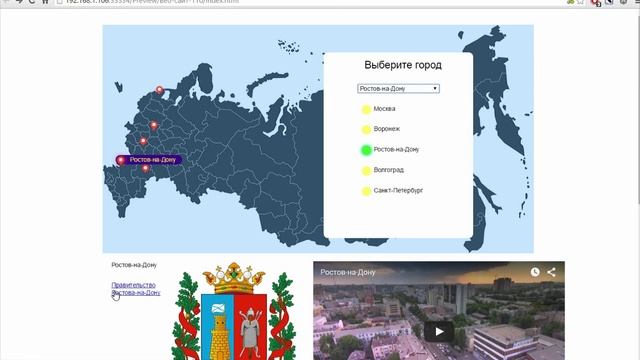640x360 pixels.
Task: Click the Rostov coat of arms image
Action: [x=234, y=311]
